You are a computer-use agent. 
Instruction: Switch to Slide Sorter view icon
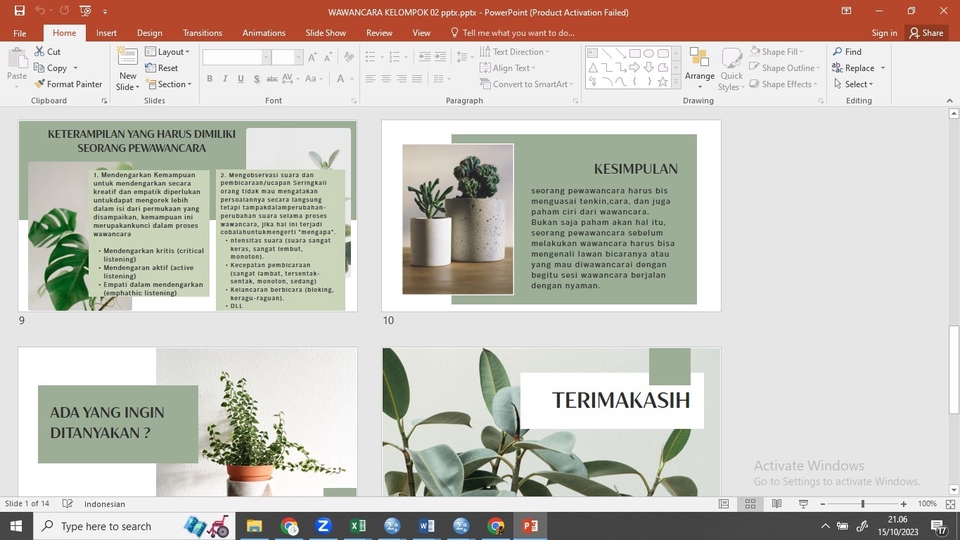point(750,504)
